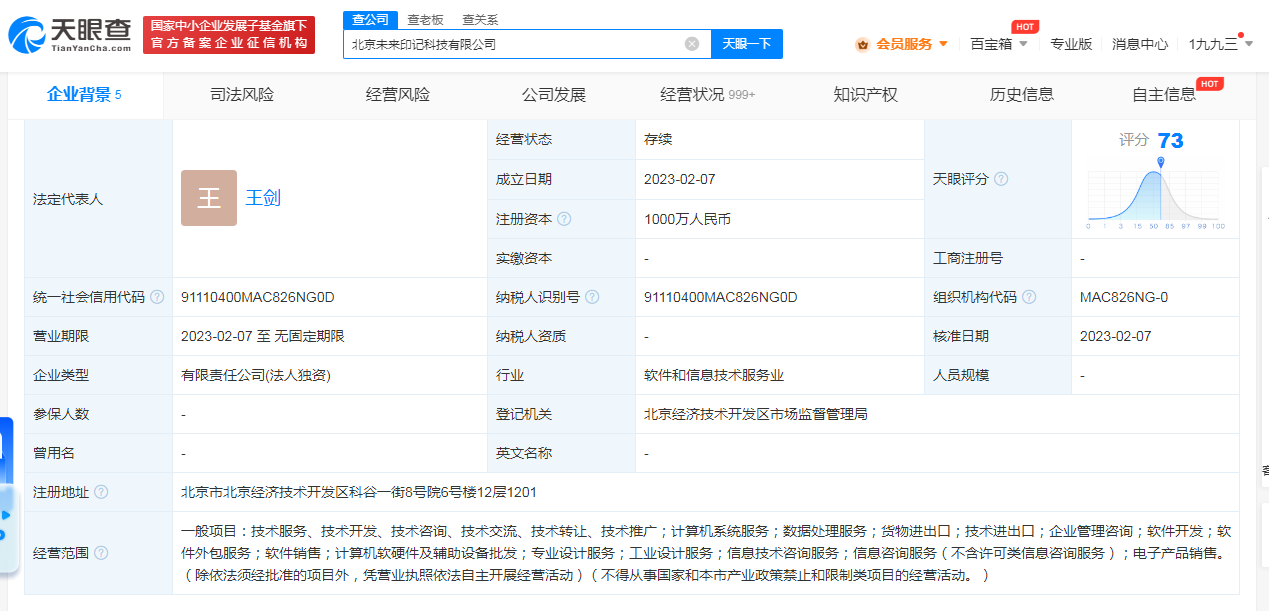Click help icon next to 纳税人识别号
Screen dimensions: 1269x611
point(592,297)
